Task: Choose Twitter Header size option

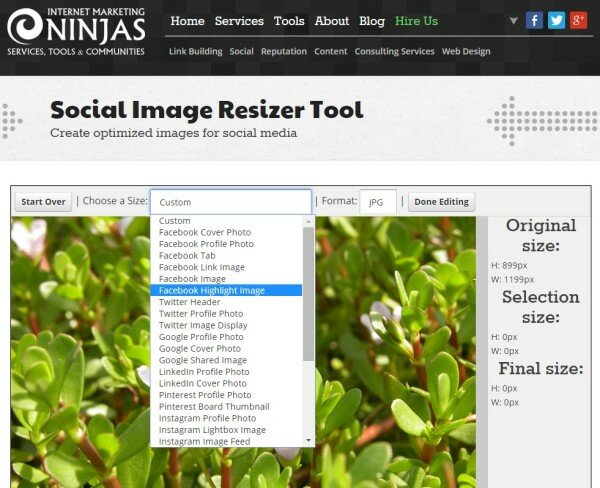Action: [x=226, y=302]
